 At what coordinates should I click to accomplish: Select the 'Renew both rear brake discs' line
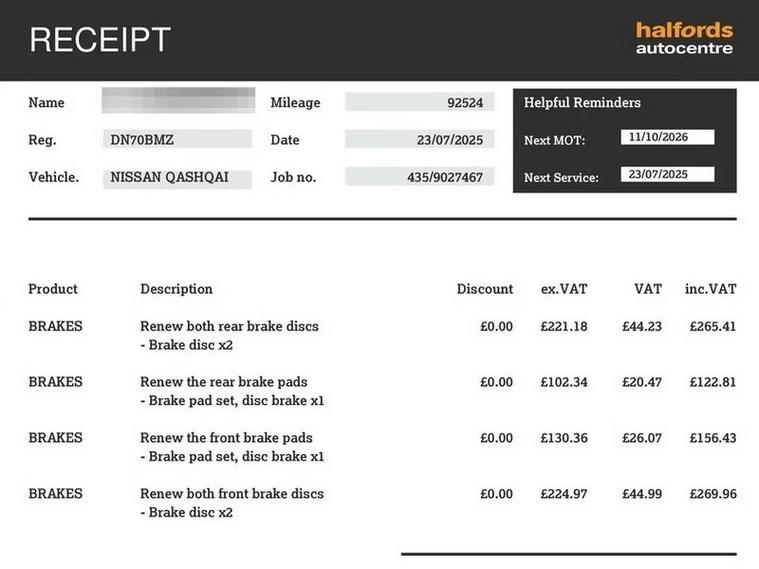click(x=229, y=326)
